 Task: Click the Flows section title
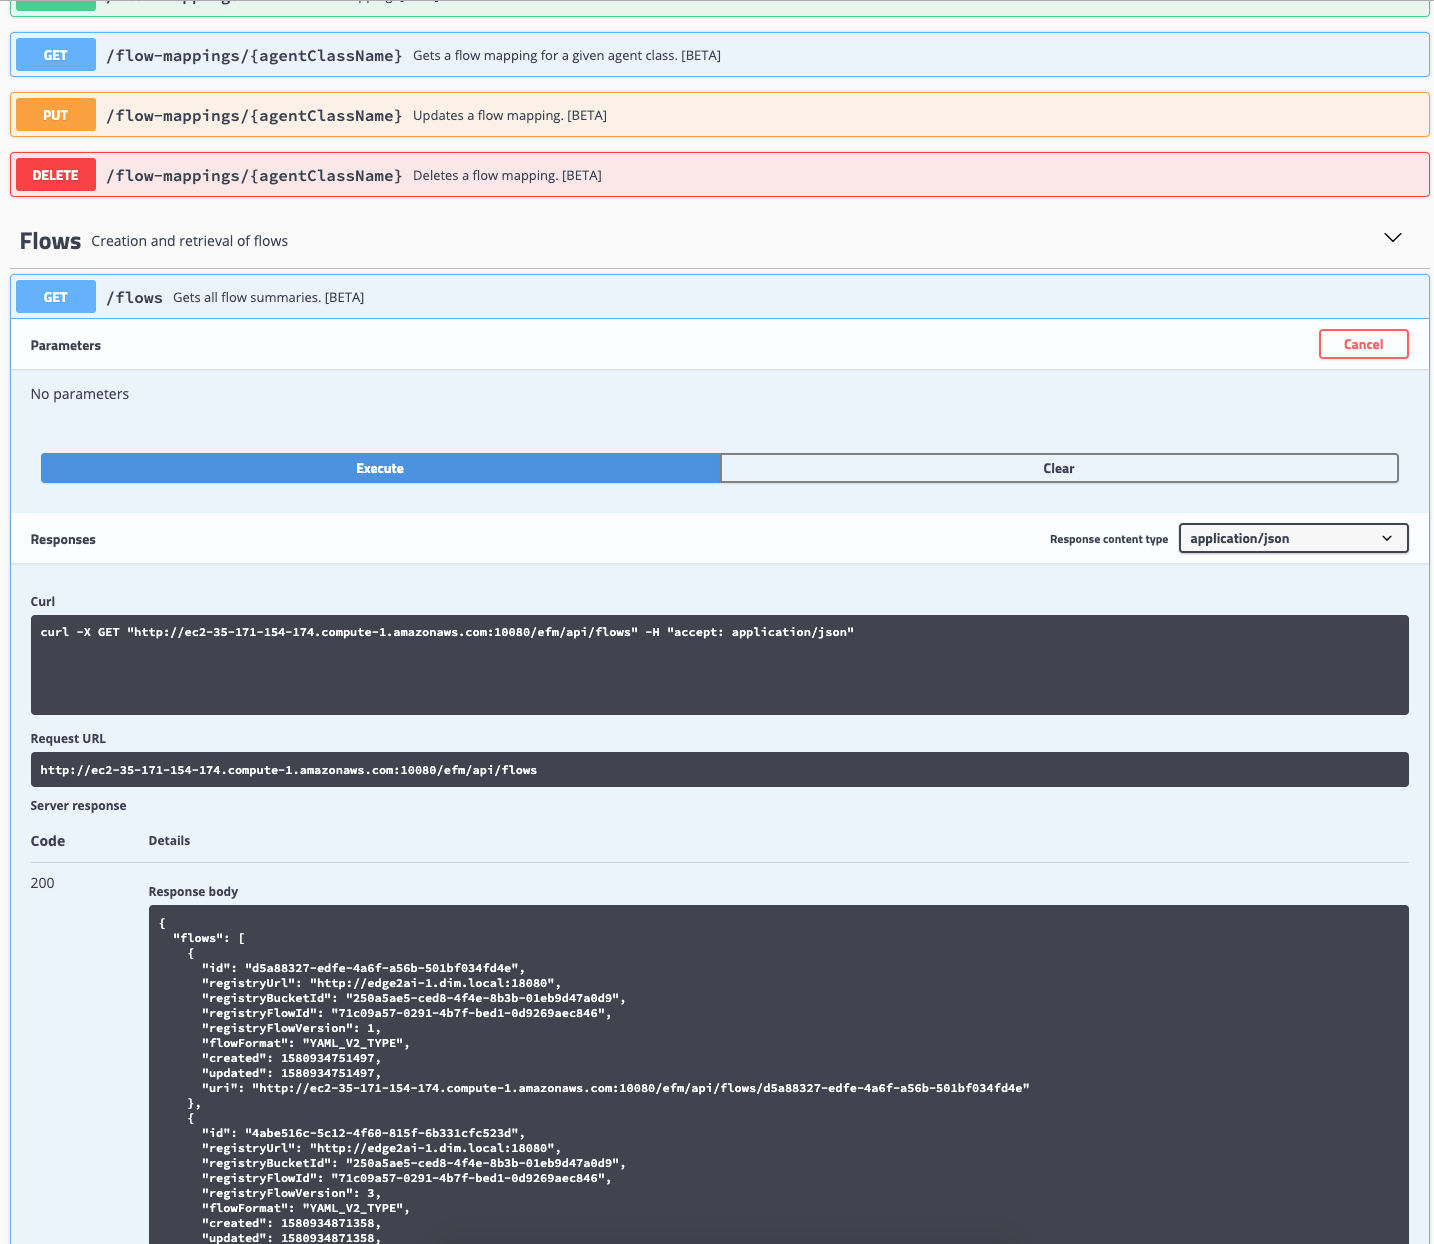click(50, 241)
